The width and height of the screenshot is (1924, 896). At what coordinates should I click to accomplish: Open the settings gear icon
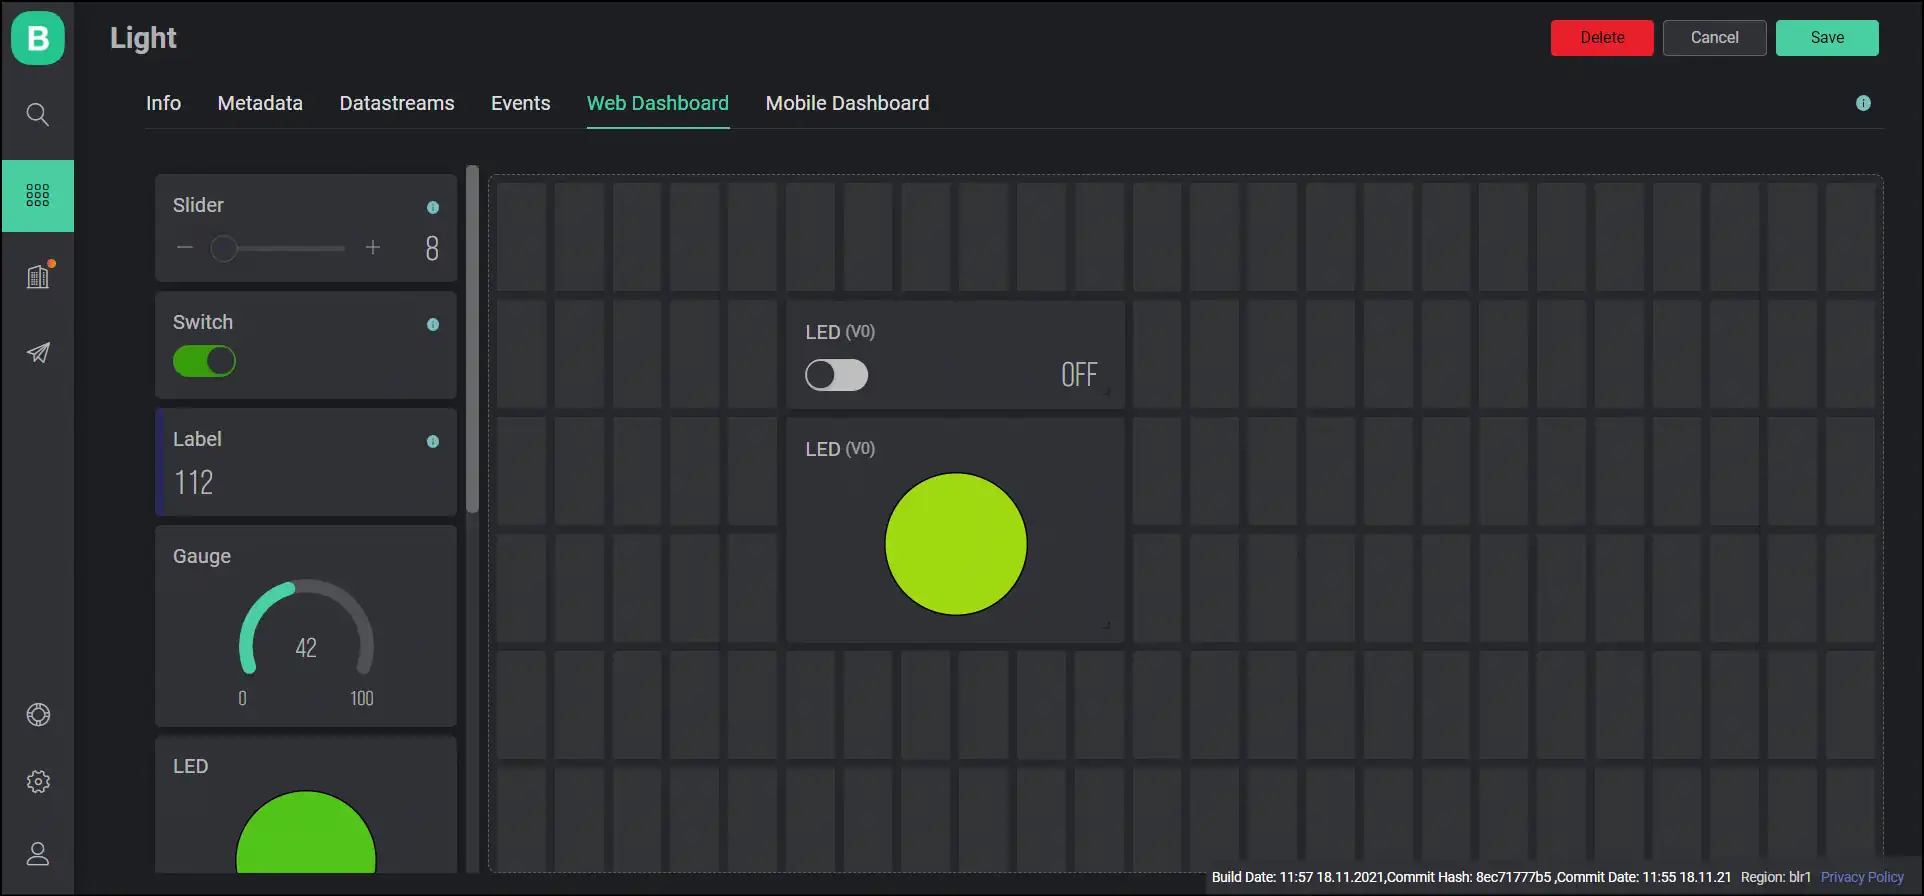(38, 782)
